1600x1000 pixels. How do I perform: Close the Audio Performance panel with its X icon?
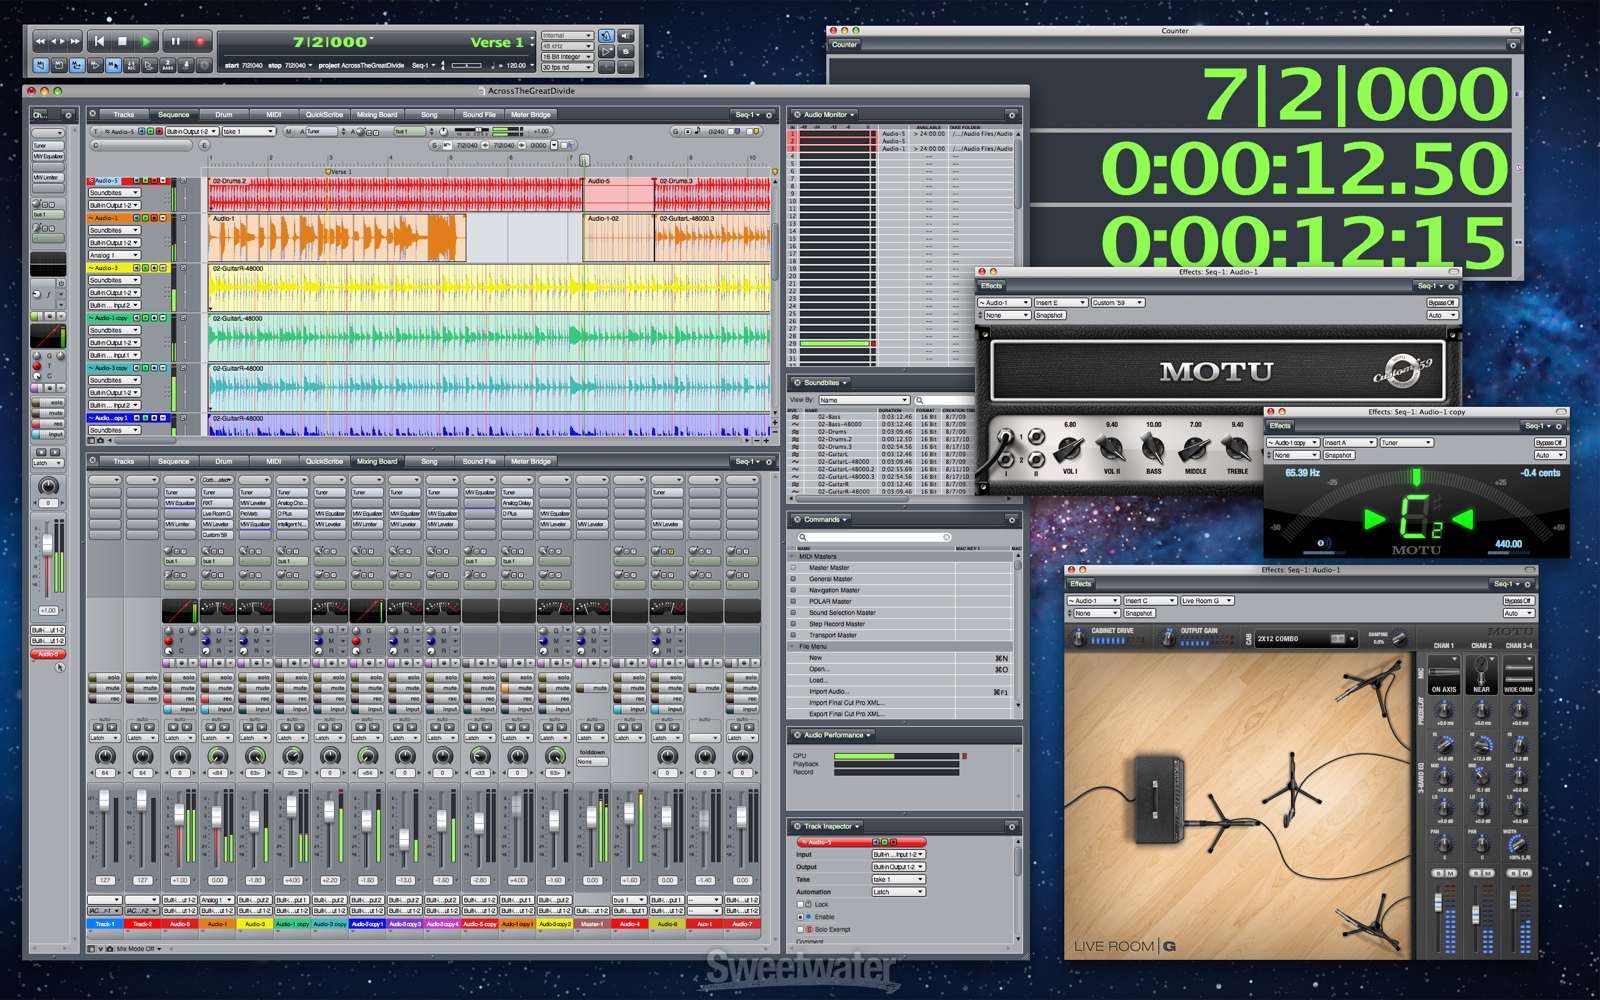(797, 735)
